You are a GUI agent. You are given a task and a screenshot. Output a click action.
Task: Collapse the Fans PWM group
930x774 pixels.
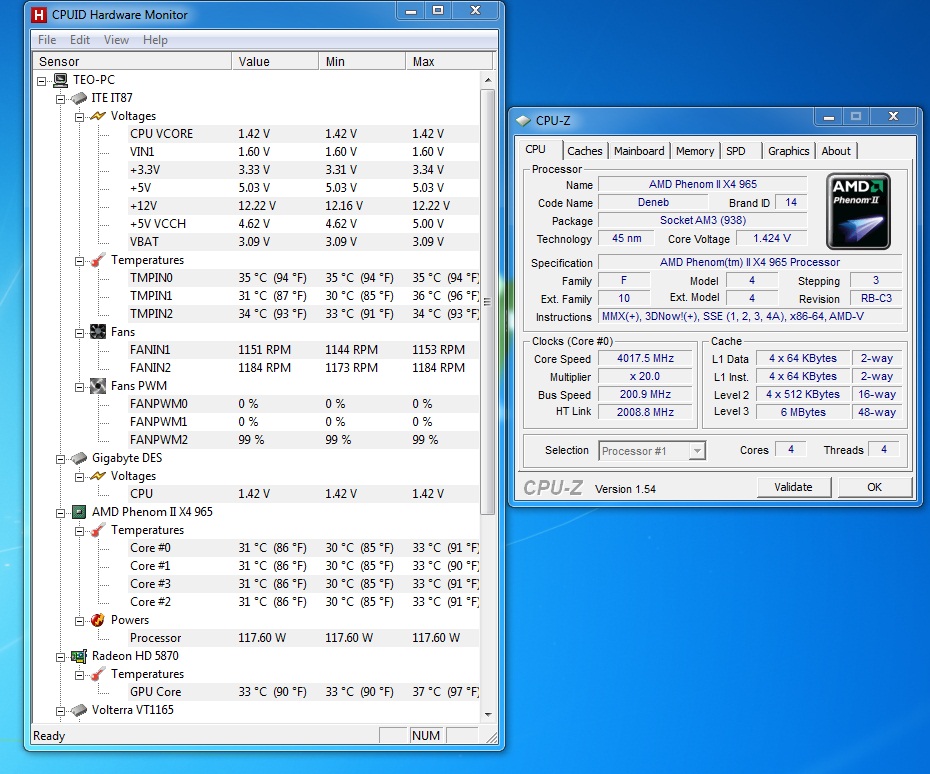79,387
